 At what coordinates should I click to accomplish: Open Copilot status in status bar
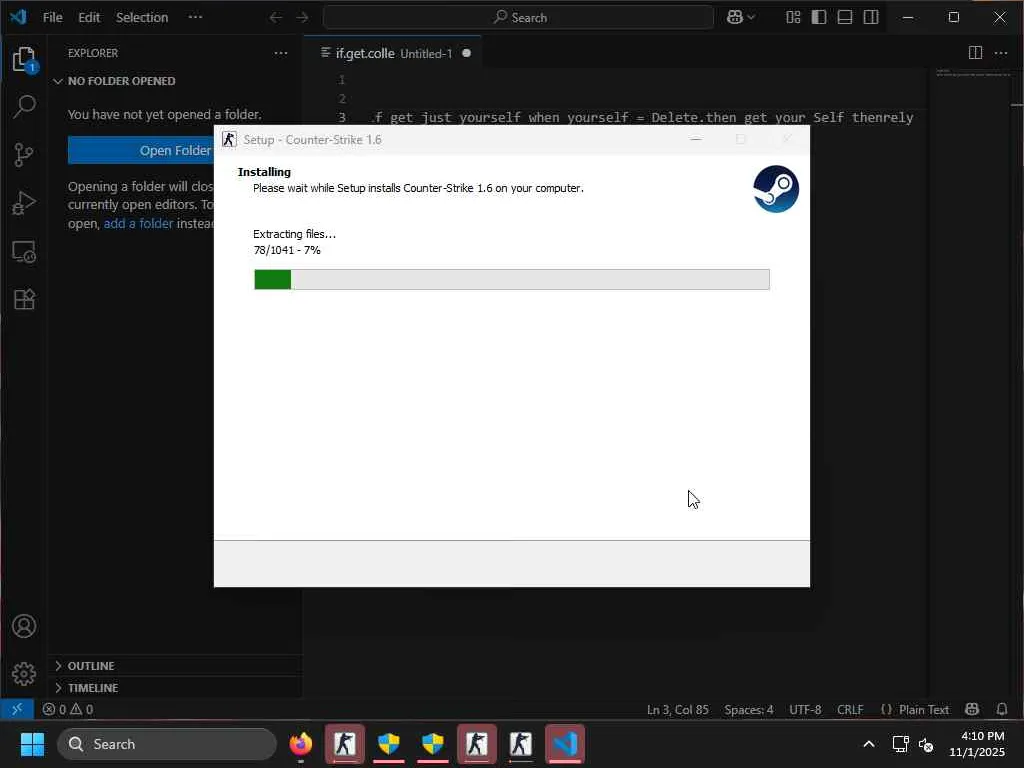tap(972, 709)
